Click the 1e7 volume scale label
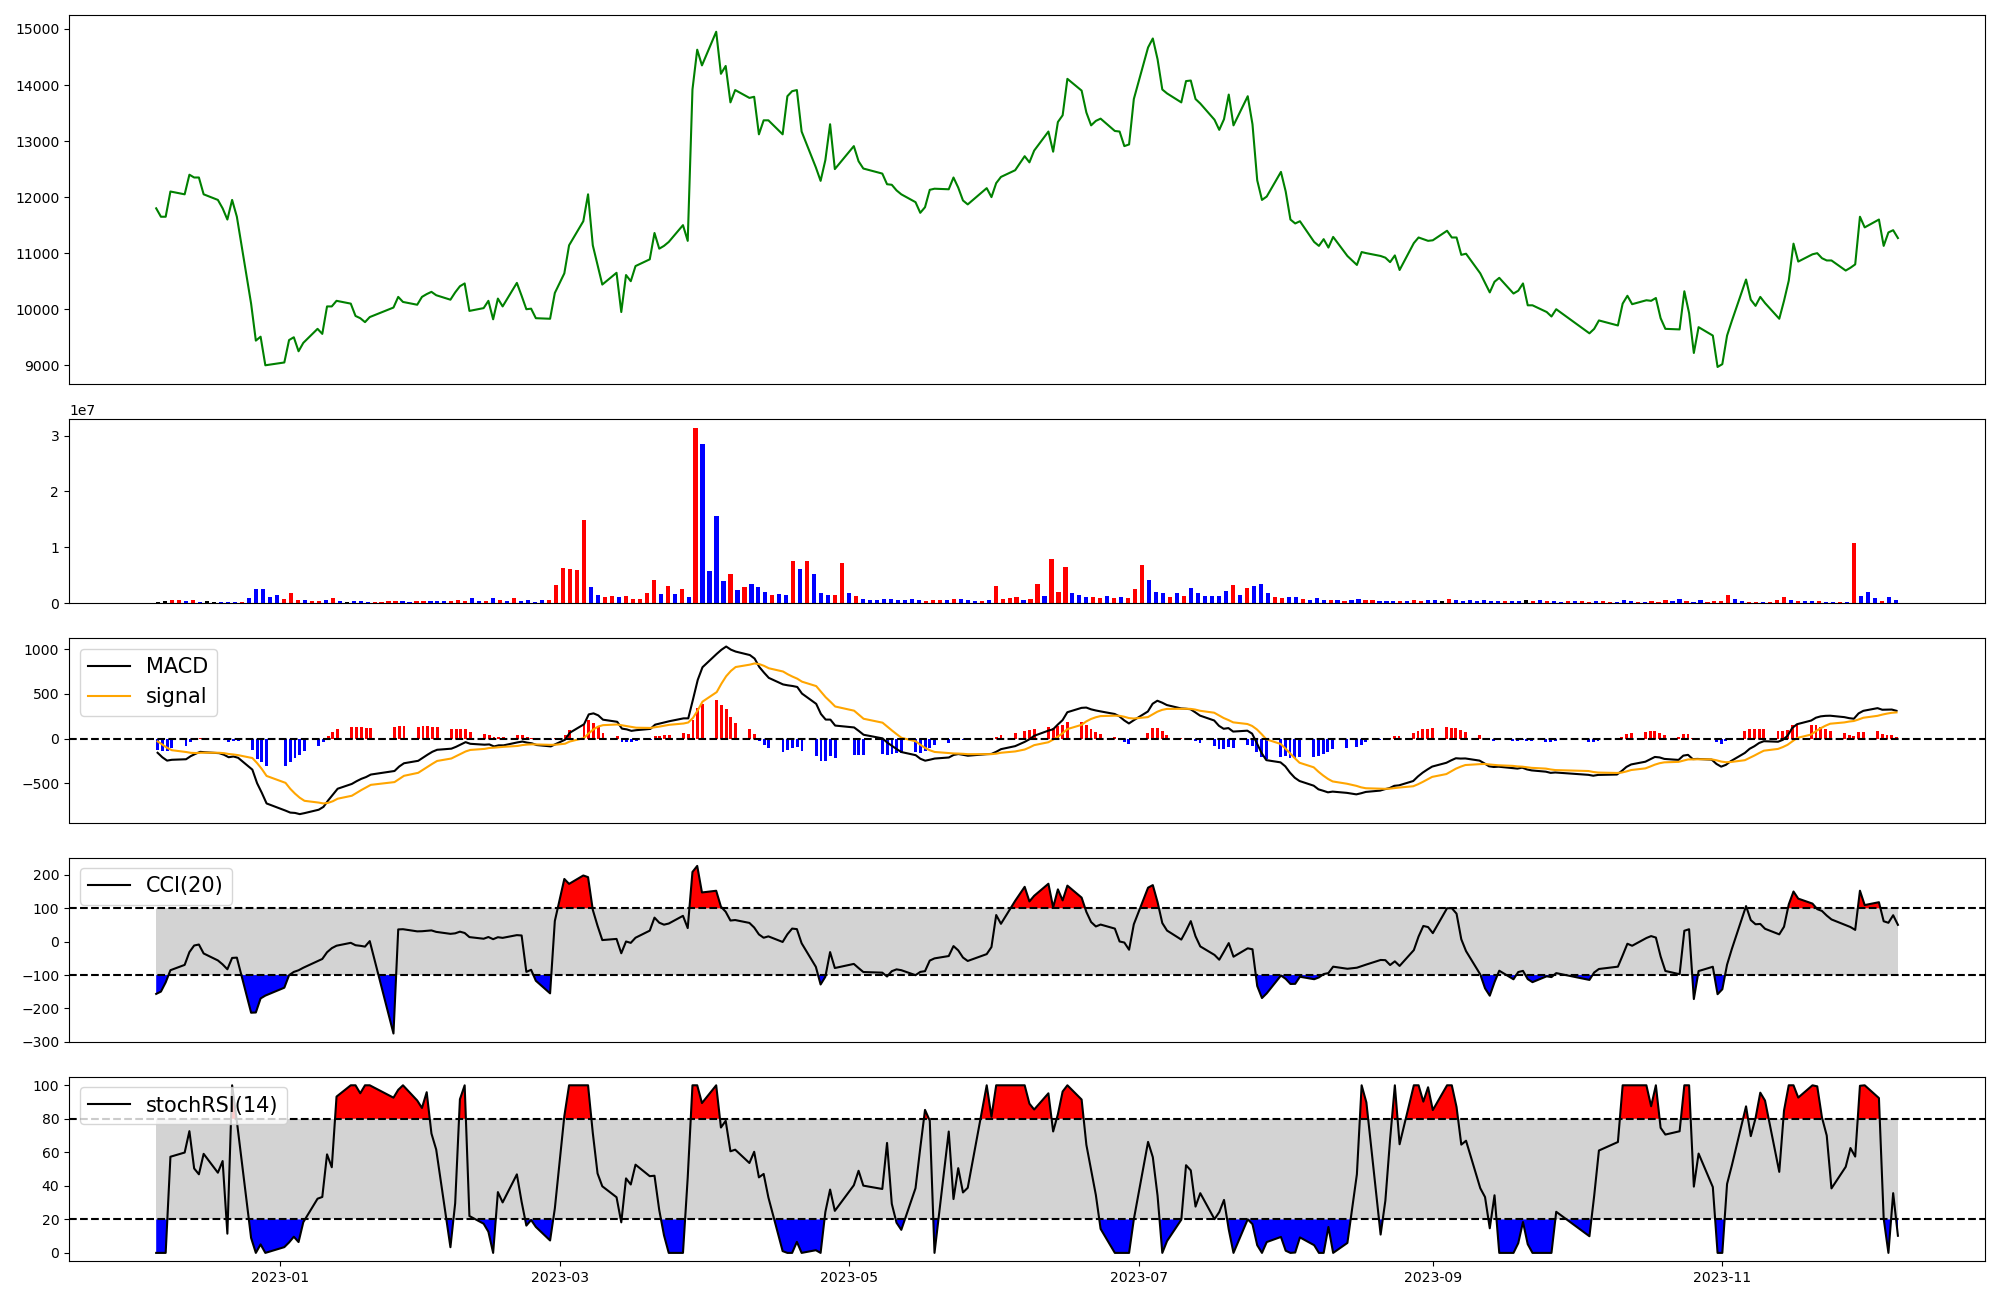Screen dimensions: 2000x1300 pos(82,410)
